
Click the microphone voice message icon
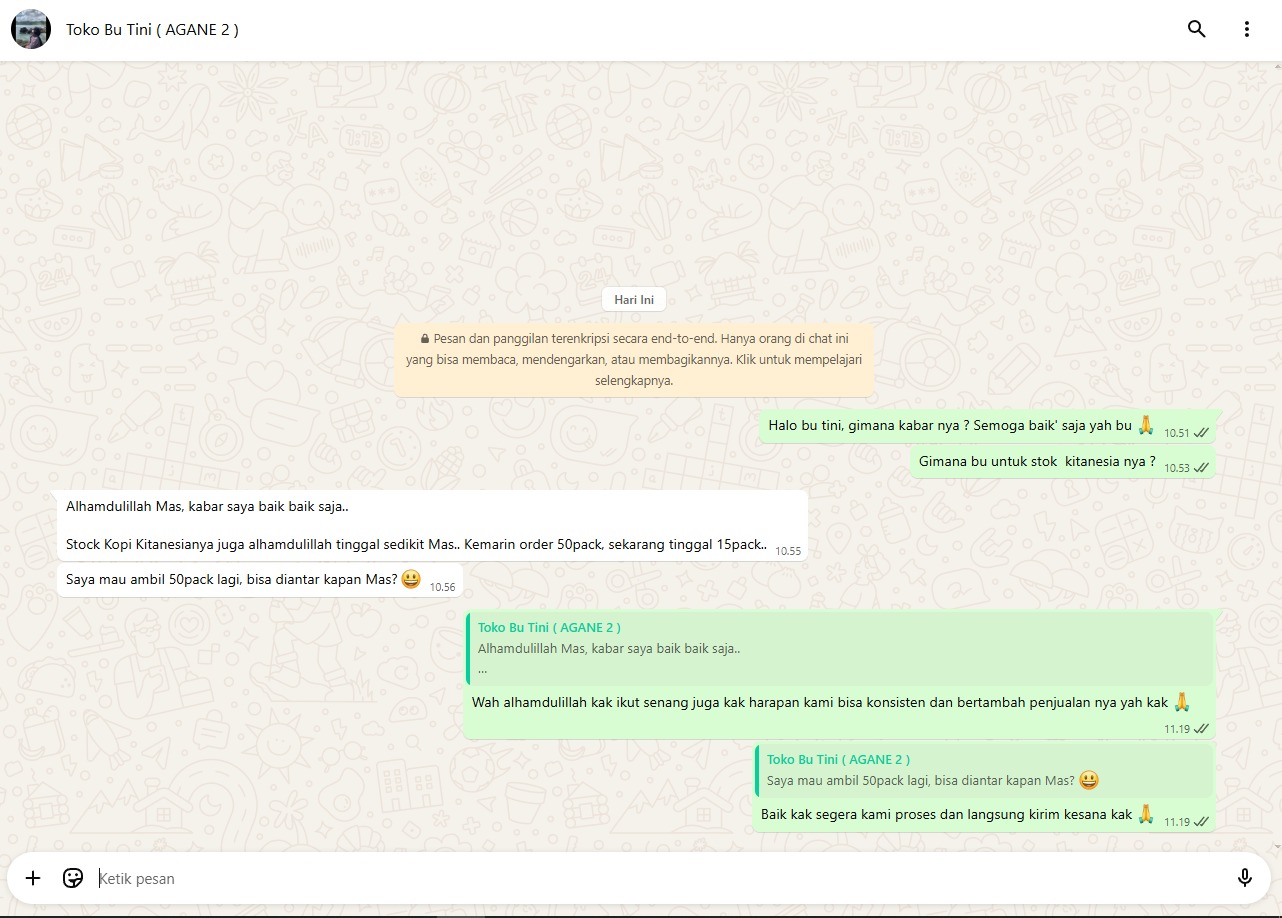click(1244, 878)
